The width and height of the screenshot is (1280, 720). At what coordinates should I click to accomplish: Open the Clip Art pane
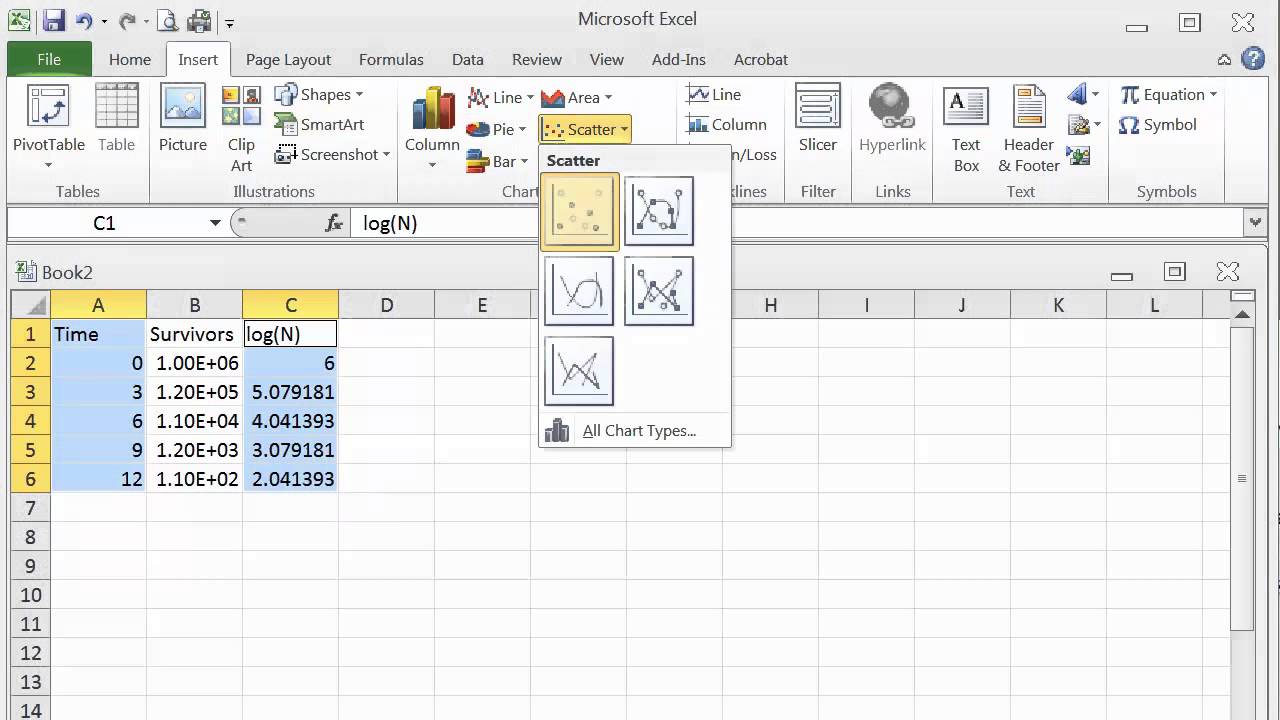click(x=241, y=130)
